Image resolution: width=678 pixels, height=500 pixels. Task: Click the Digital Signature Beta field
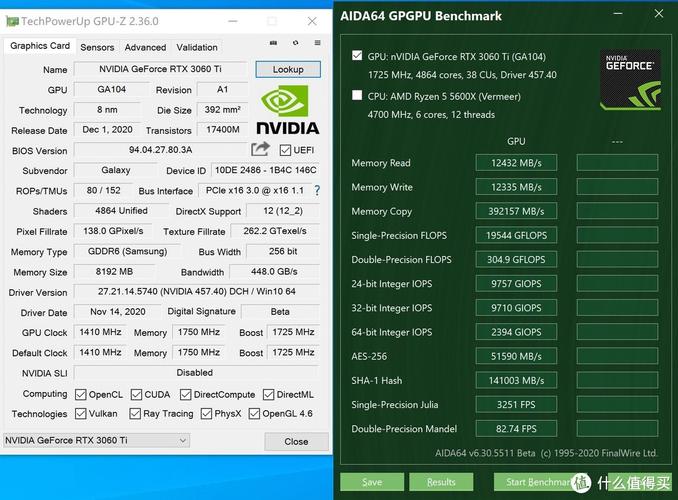point(280,312)
